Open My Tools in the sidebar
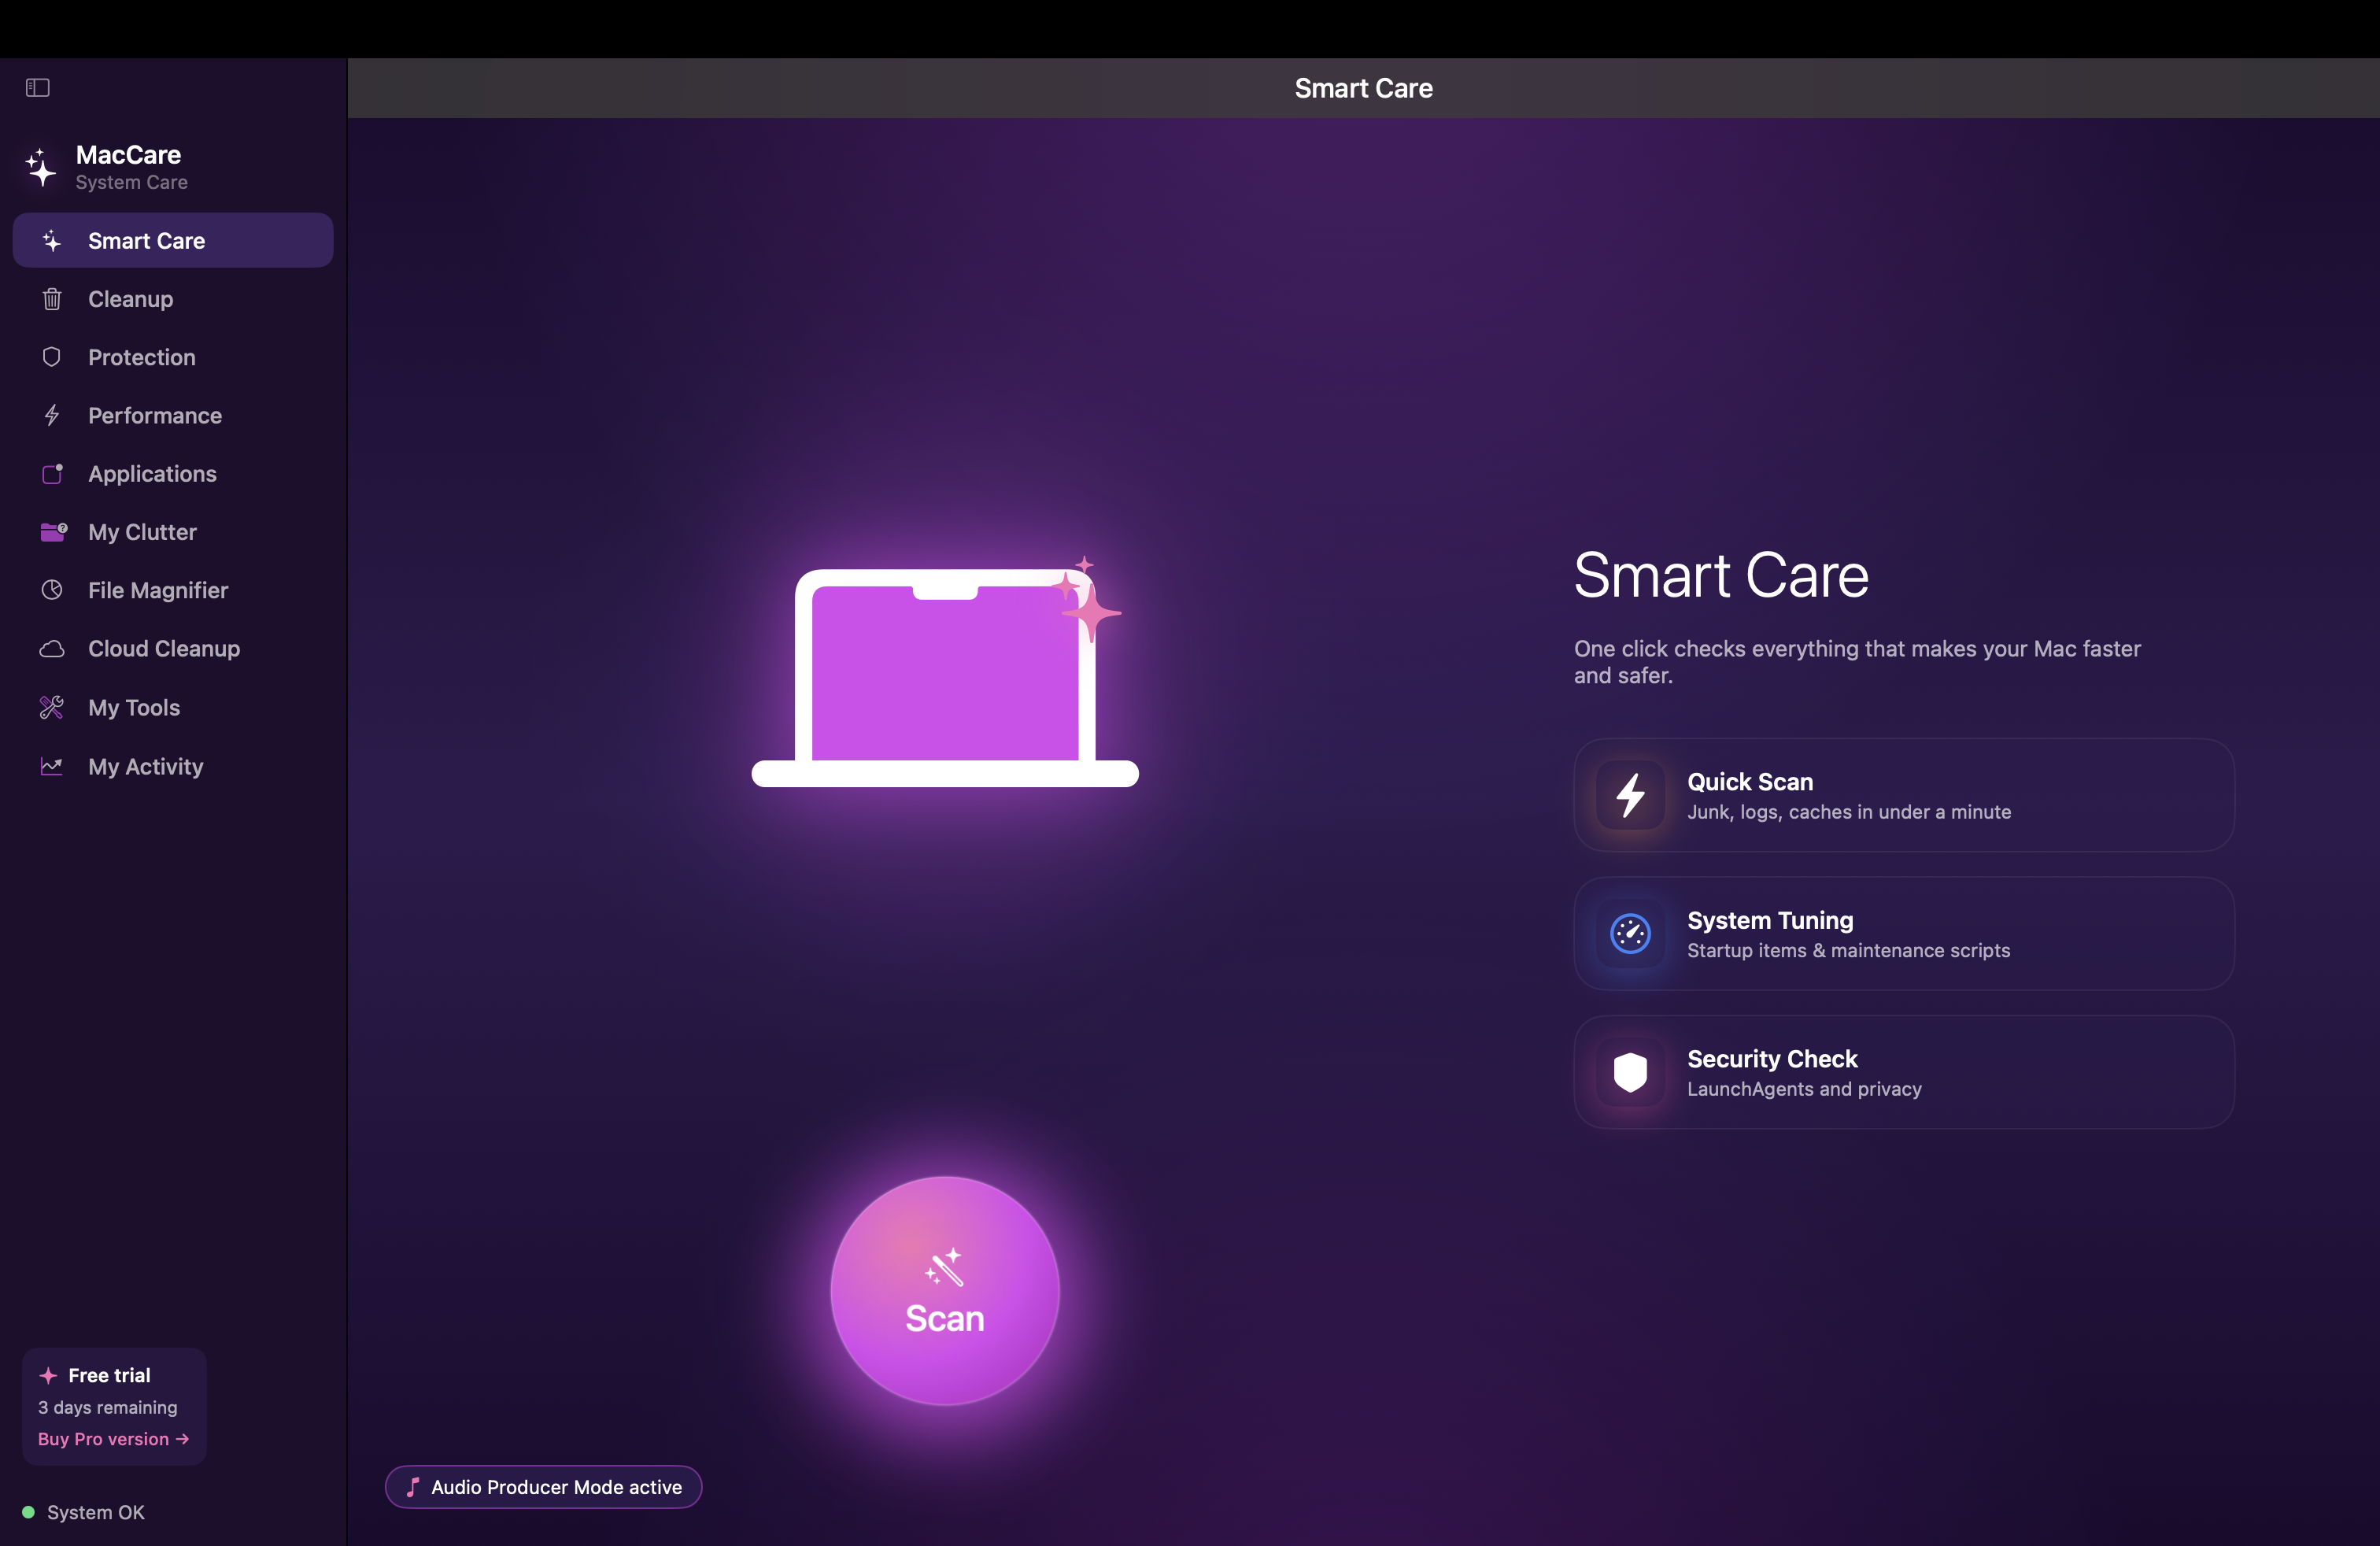Image resolution: width=2380 pixels, height=1546 pixels. [x=173, y=708]
